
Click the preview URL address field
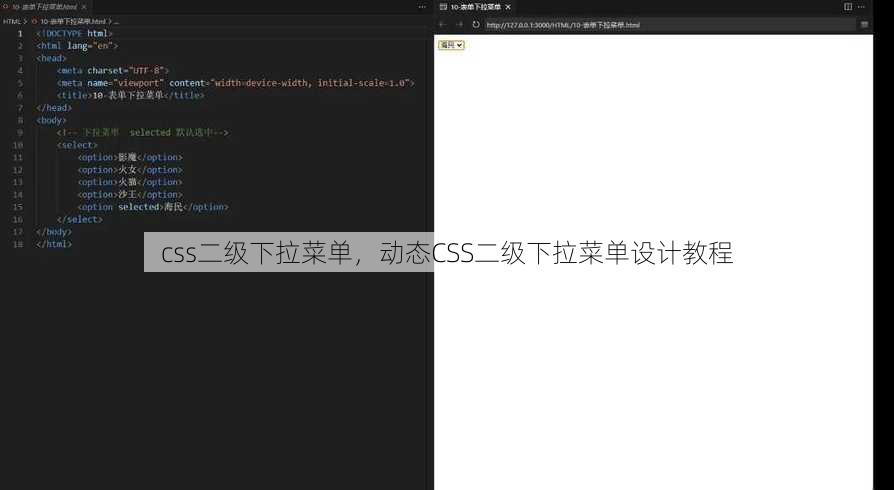coord(668,25)
